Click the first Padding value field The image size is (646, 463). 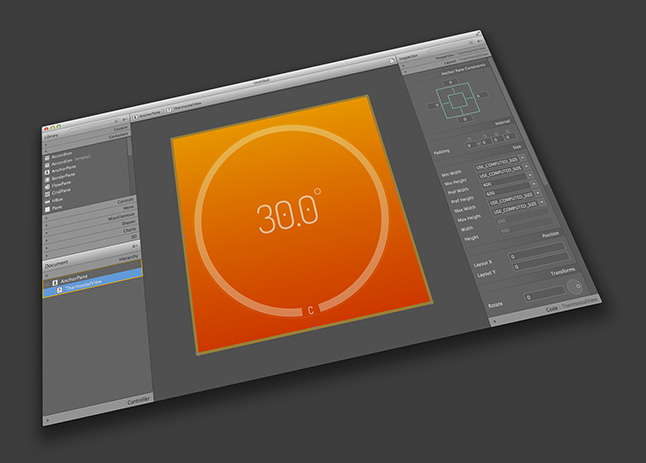pyautogui.click(x=470, y=145)
